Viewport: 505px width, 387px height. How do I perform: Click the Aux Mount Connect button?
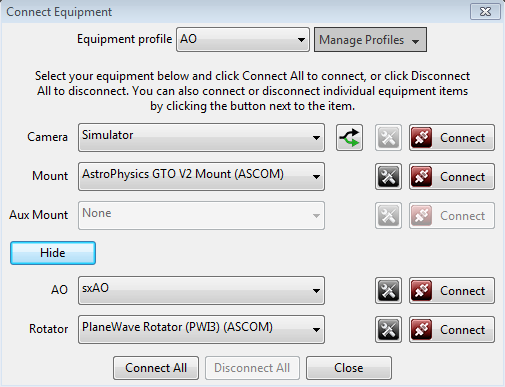pyautogui.click(x=452, y=216)
